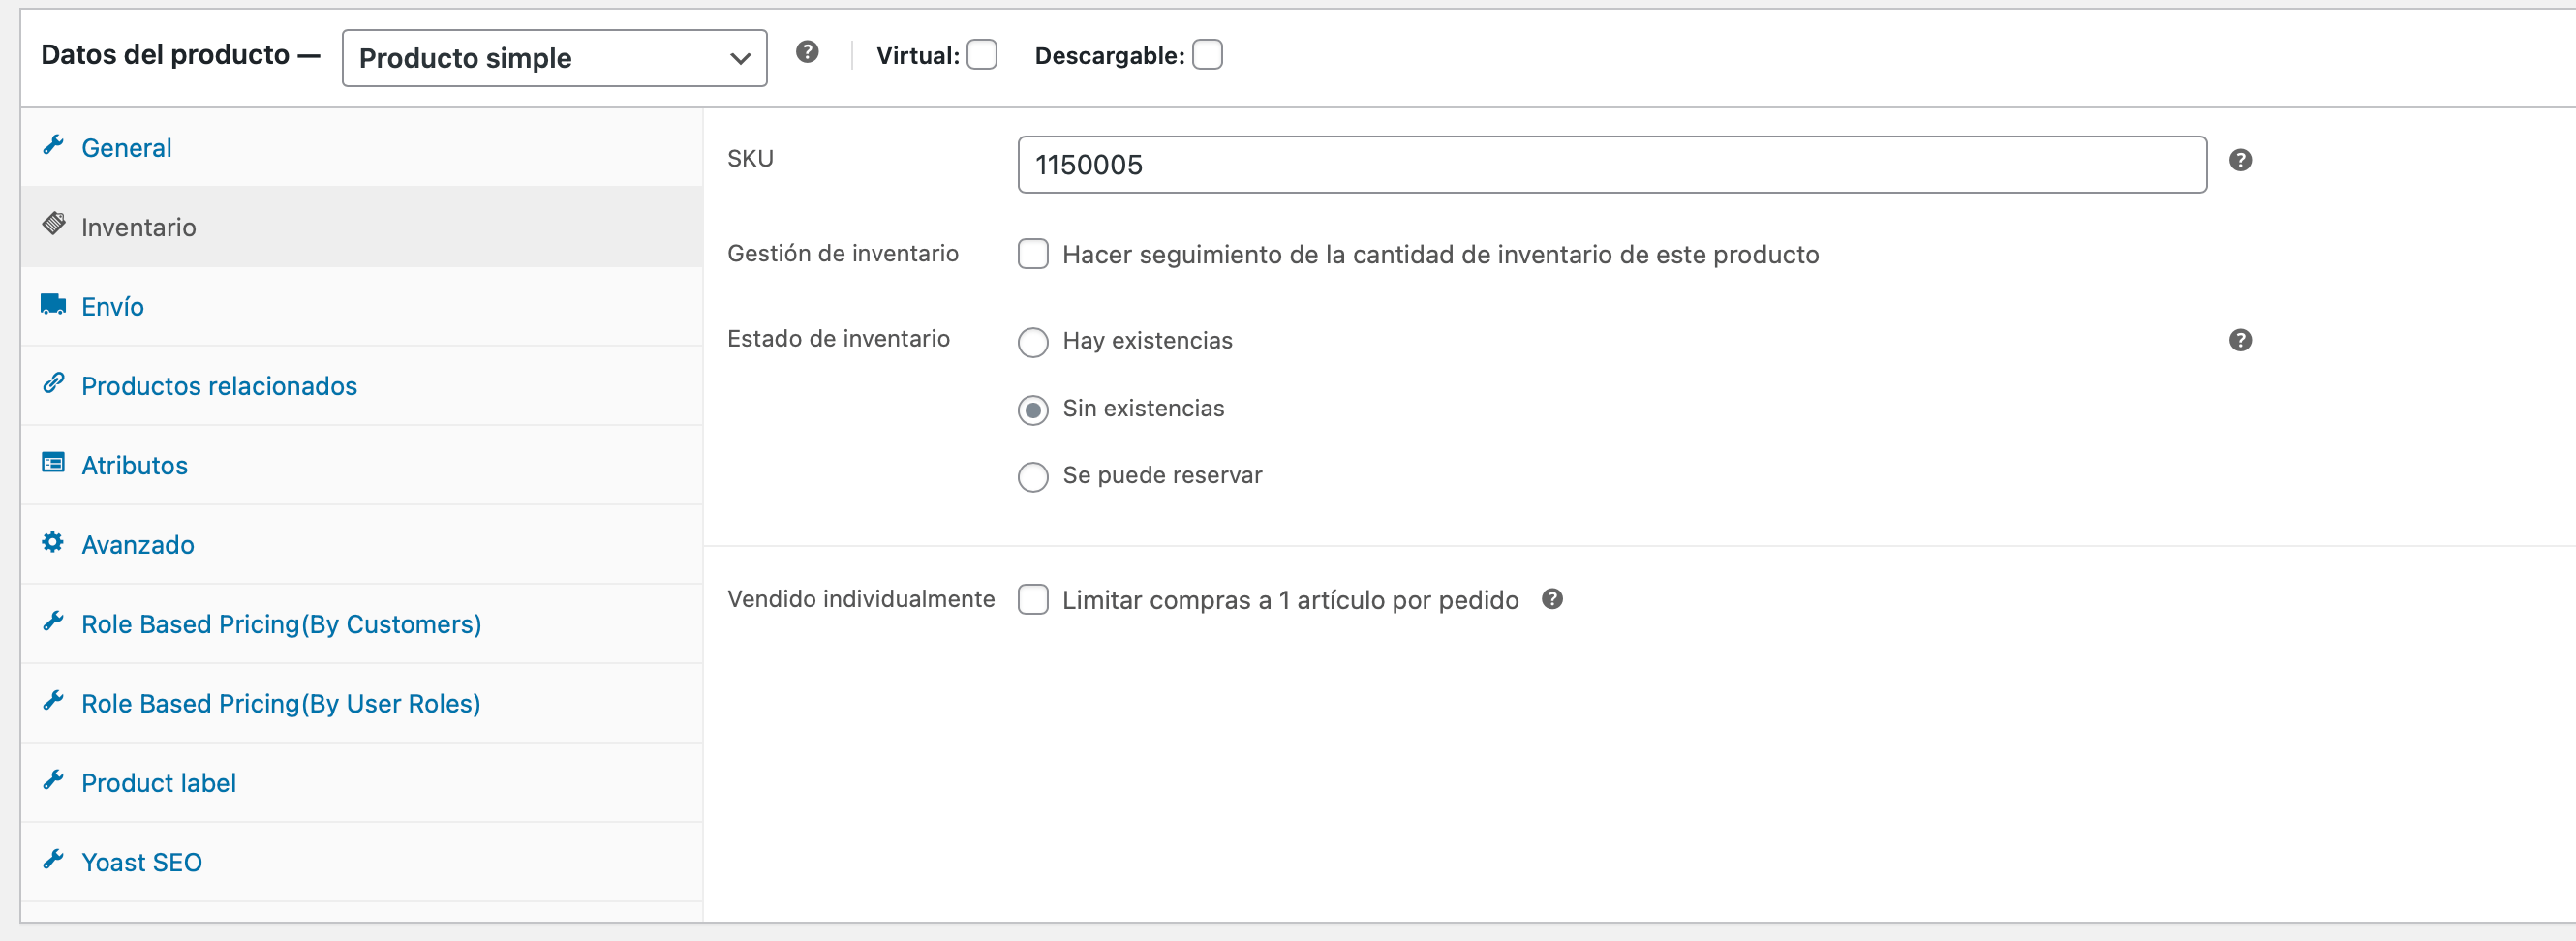Click help icon next to product type dropdown
Screen dimensions: 2576x941
pyautogui.click(x=808, y=52)
